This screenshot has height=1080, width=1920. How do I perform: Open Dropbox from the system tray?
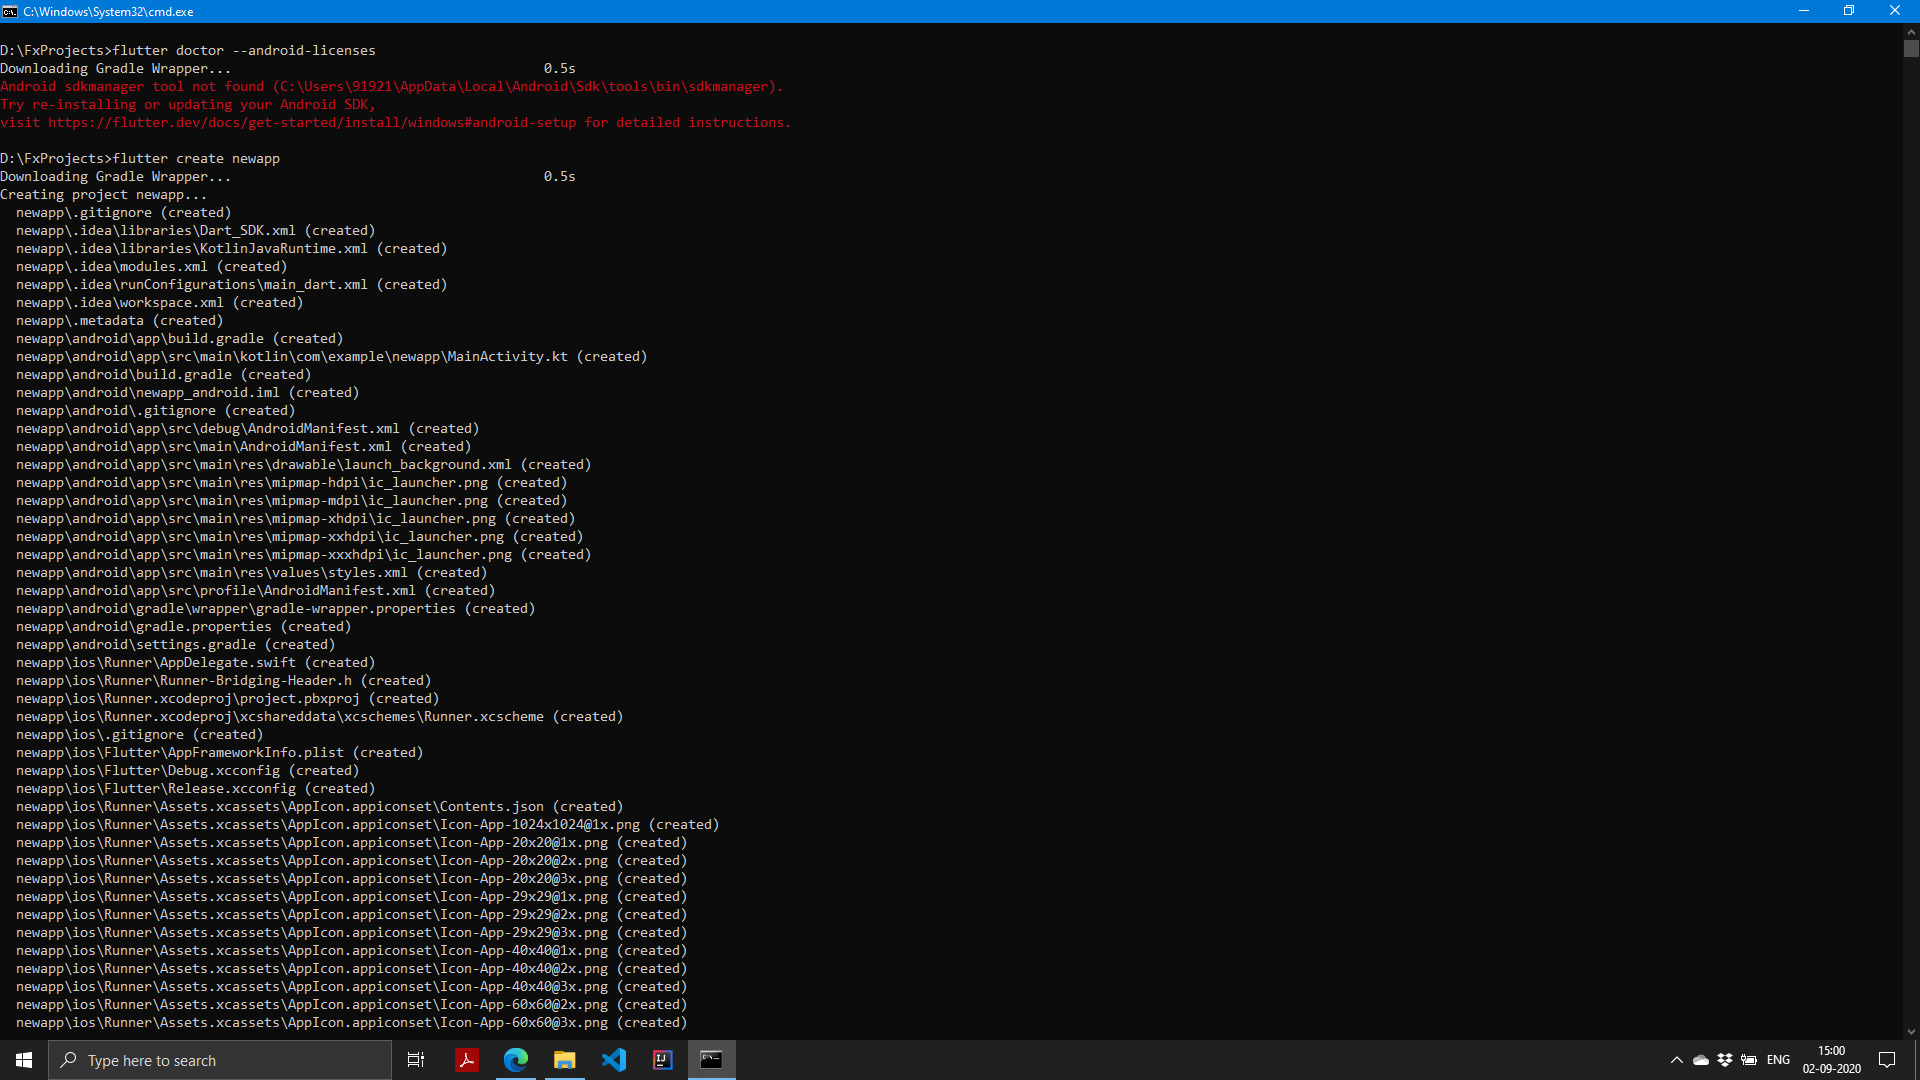(1725, 1060)
